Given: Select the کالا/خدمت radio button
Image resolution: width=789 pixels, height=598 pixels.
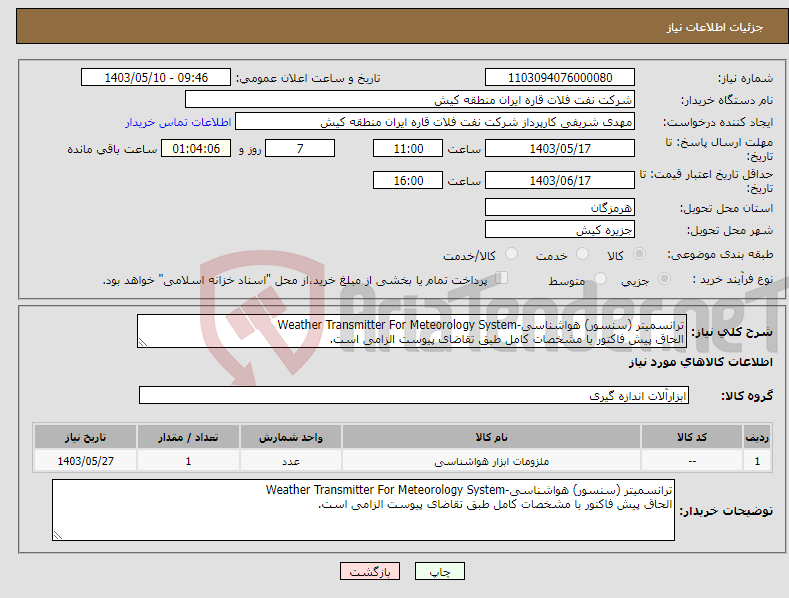Looking at the screenshot, I should pyautogui.click(x=511, y=254).
